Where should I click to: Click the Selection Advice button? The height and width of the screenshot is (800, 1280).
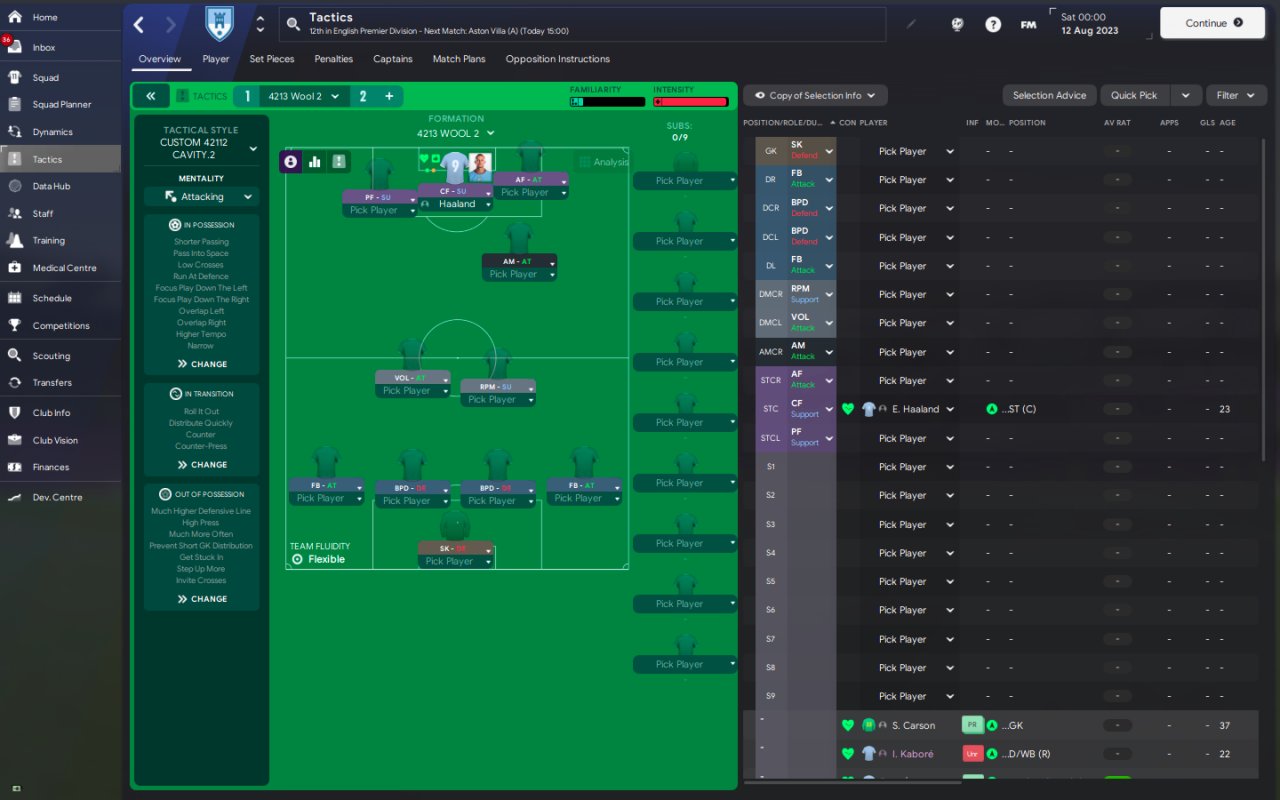pyautogui.click(x=1049, y=95)
